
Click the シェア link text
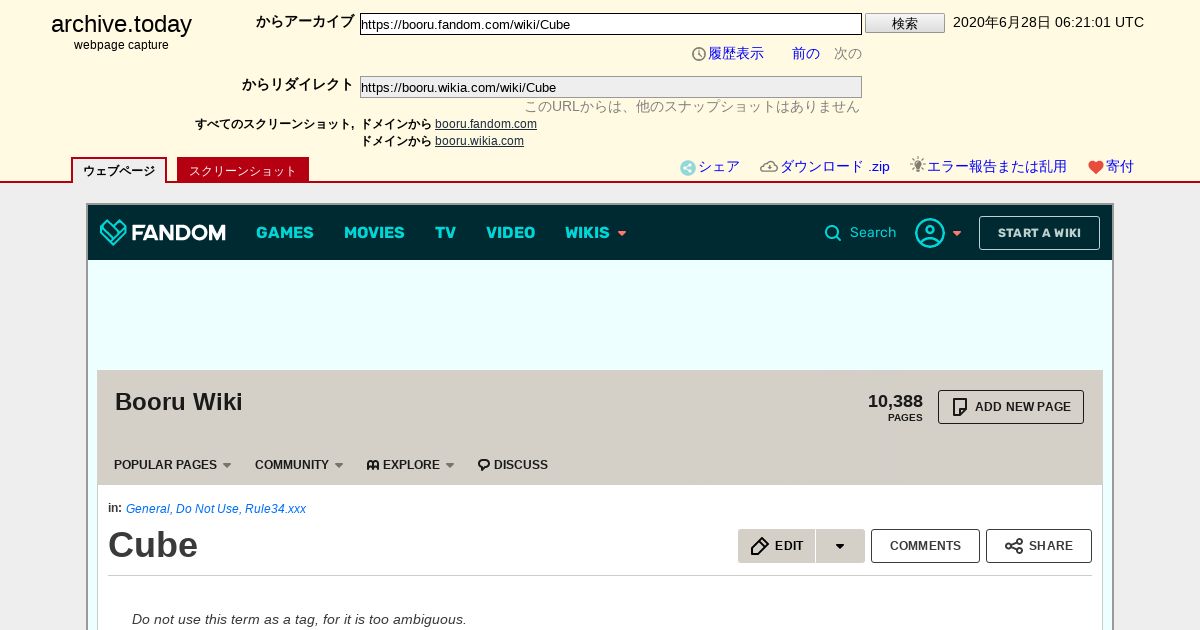point(719,167)
